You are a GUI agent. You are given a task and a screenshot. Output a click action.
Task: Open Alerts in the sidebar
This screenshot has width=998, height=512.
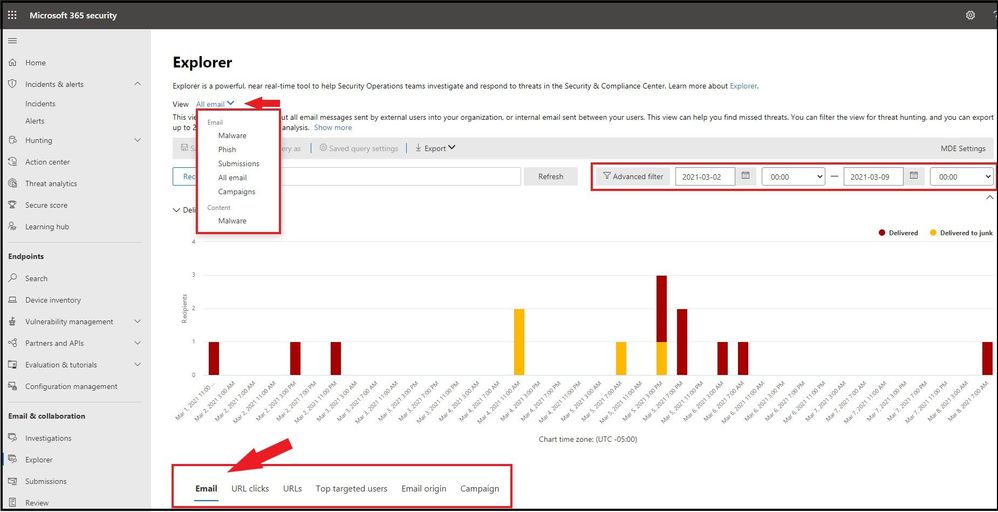tap(35, 121)
